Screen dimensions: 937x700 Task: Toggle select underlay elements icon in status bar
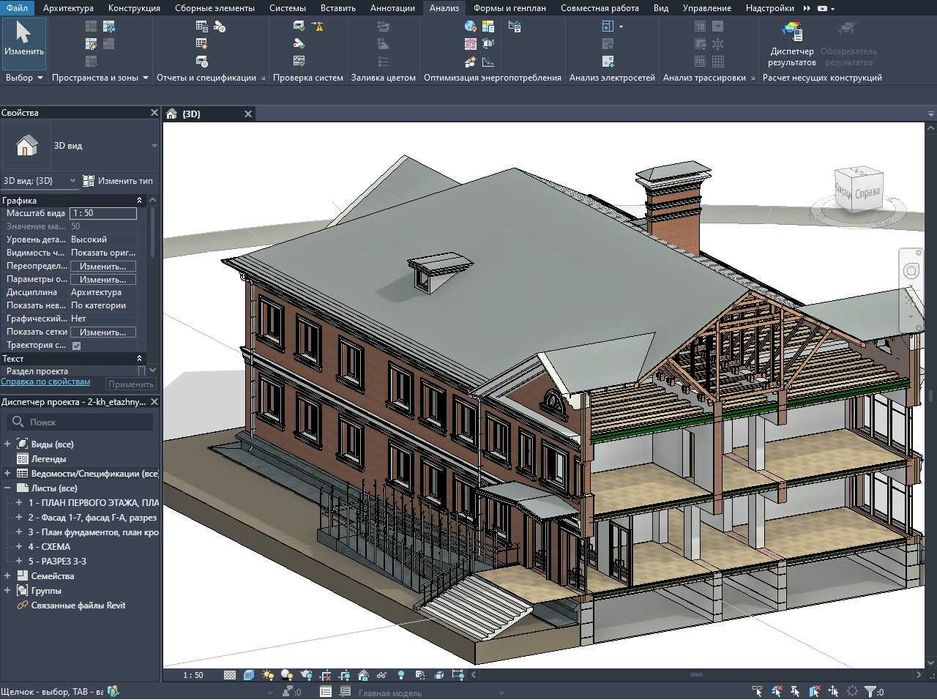776,691
